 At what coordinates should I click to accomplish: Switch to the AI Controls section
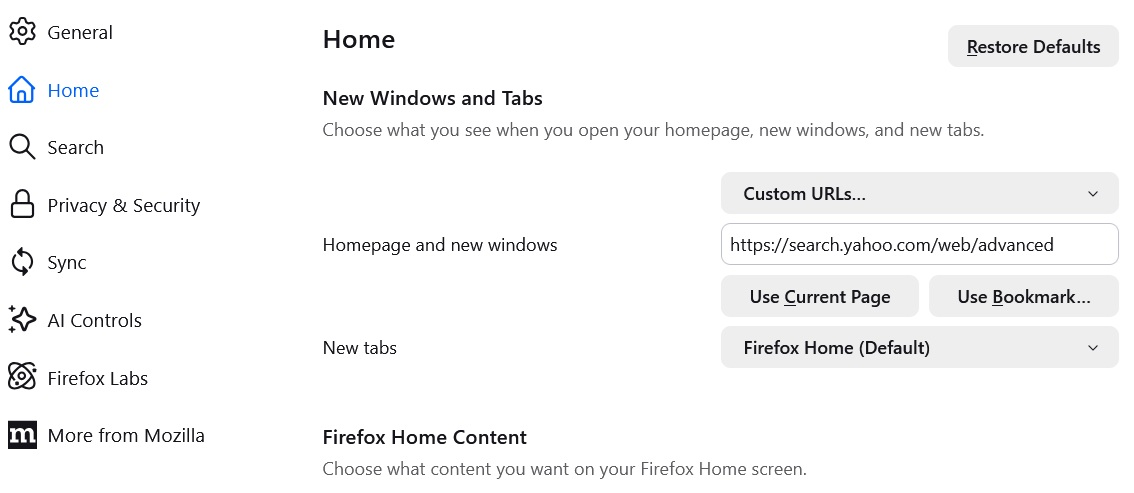point(95,320)
